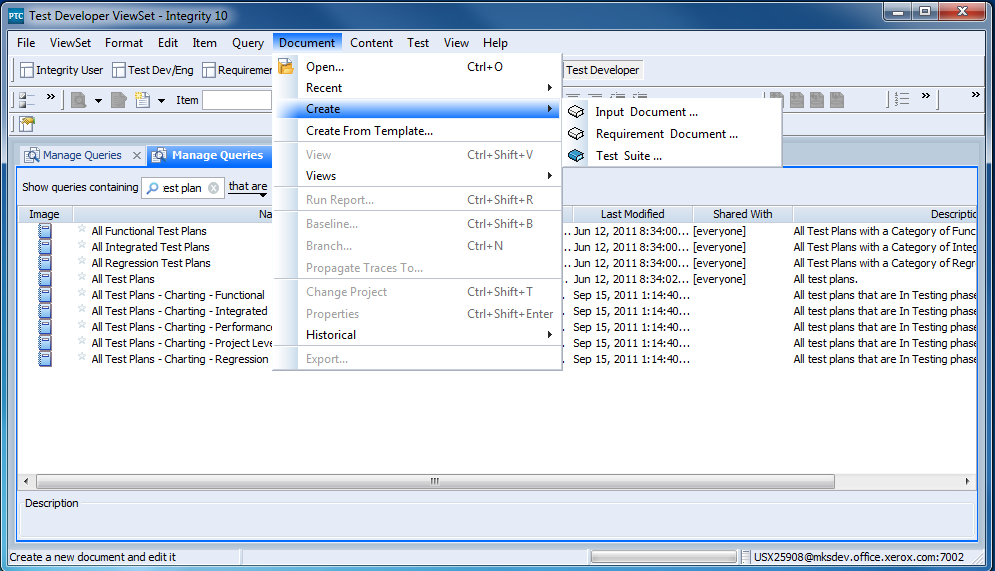Click the scroll right arrow of the query list
Viewport: 995px width, 571px height.
coord(968,482)
